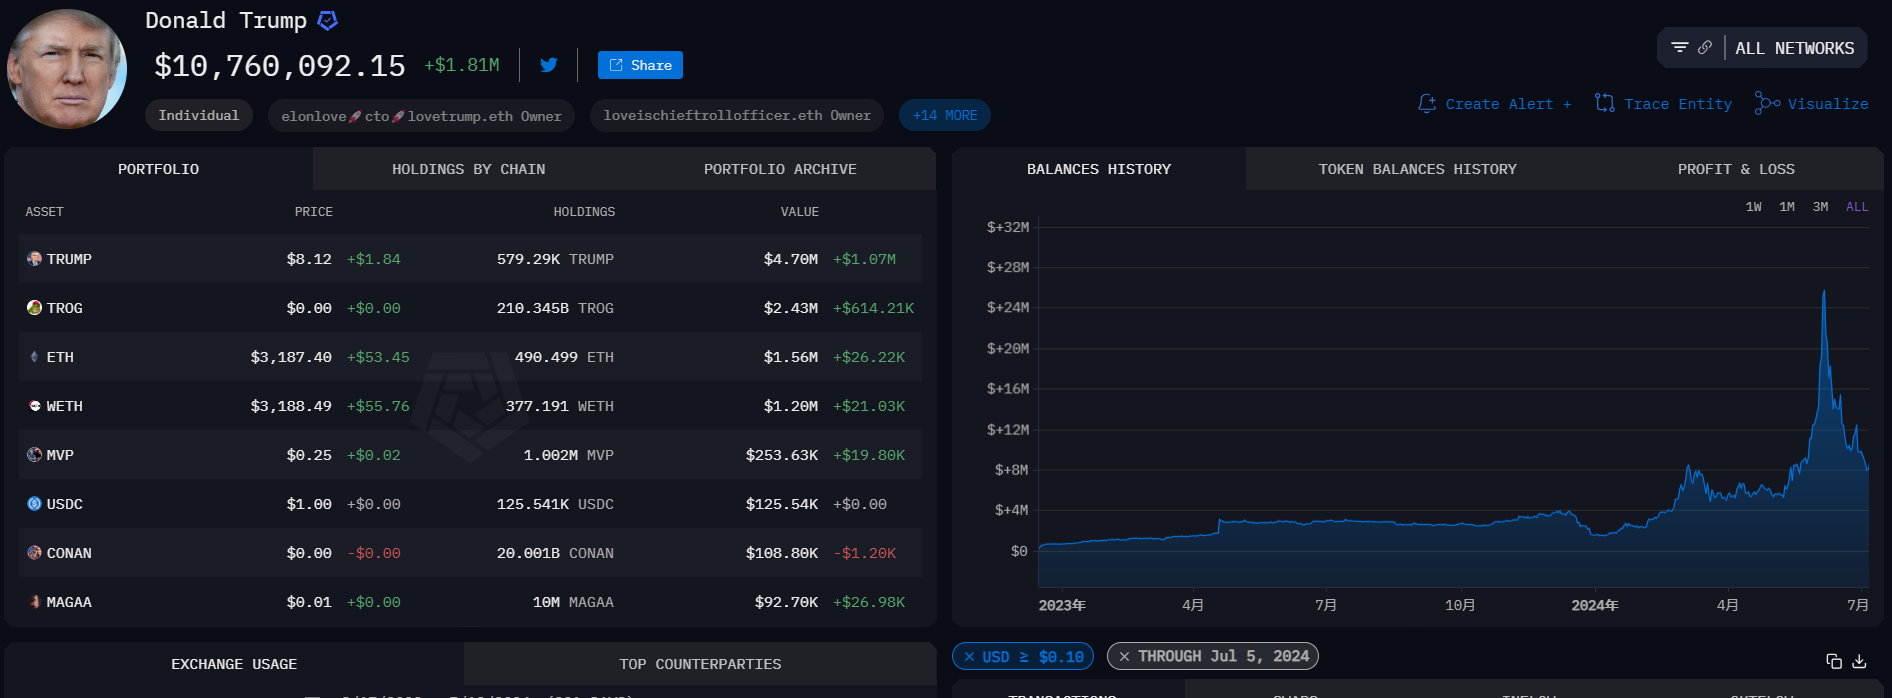1892x698 pixels.
Task: Click the Visualize graph node icon
Action: [1767, 103]
